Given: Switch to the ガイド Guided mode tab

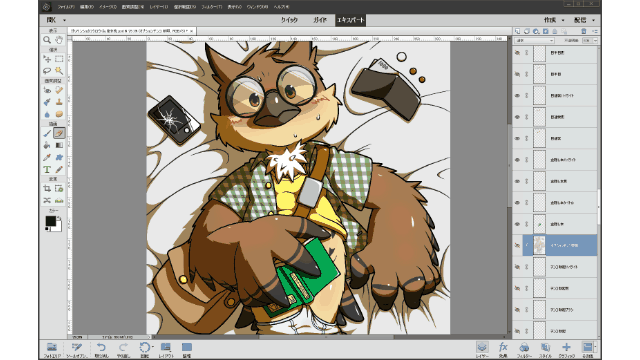Looking at the screenshot, I should (x=320, y=20).
